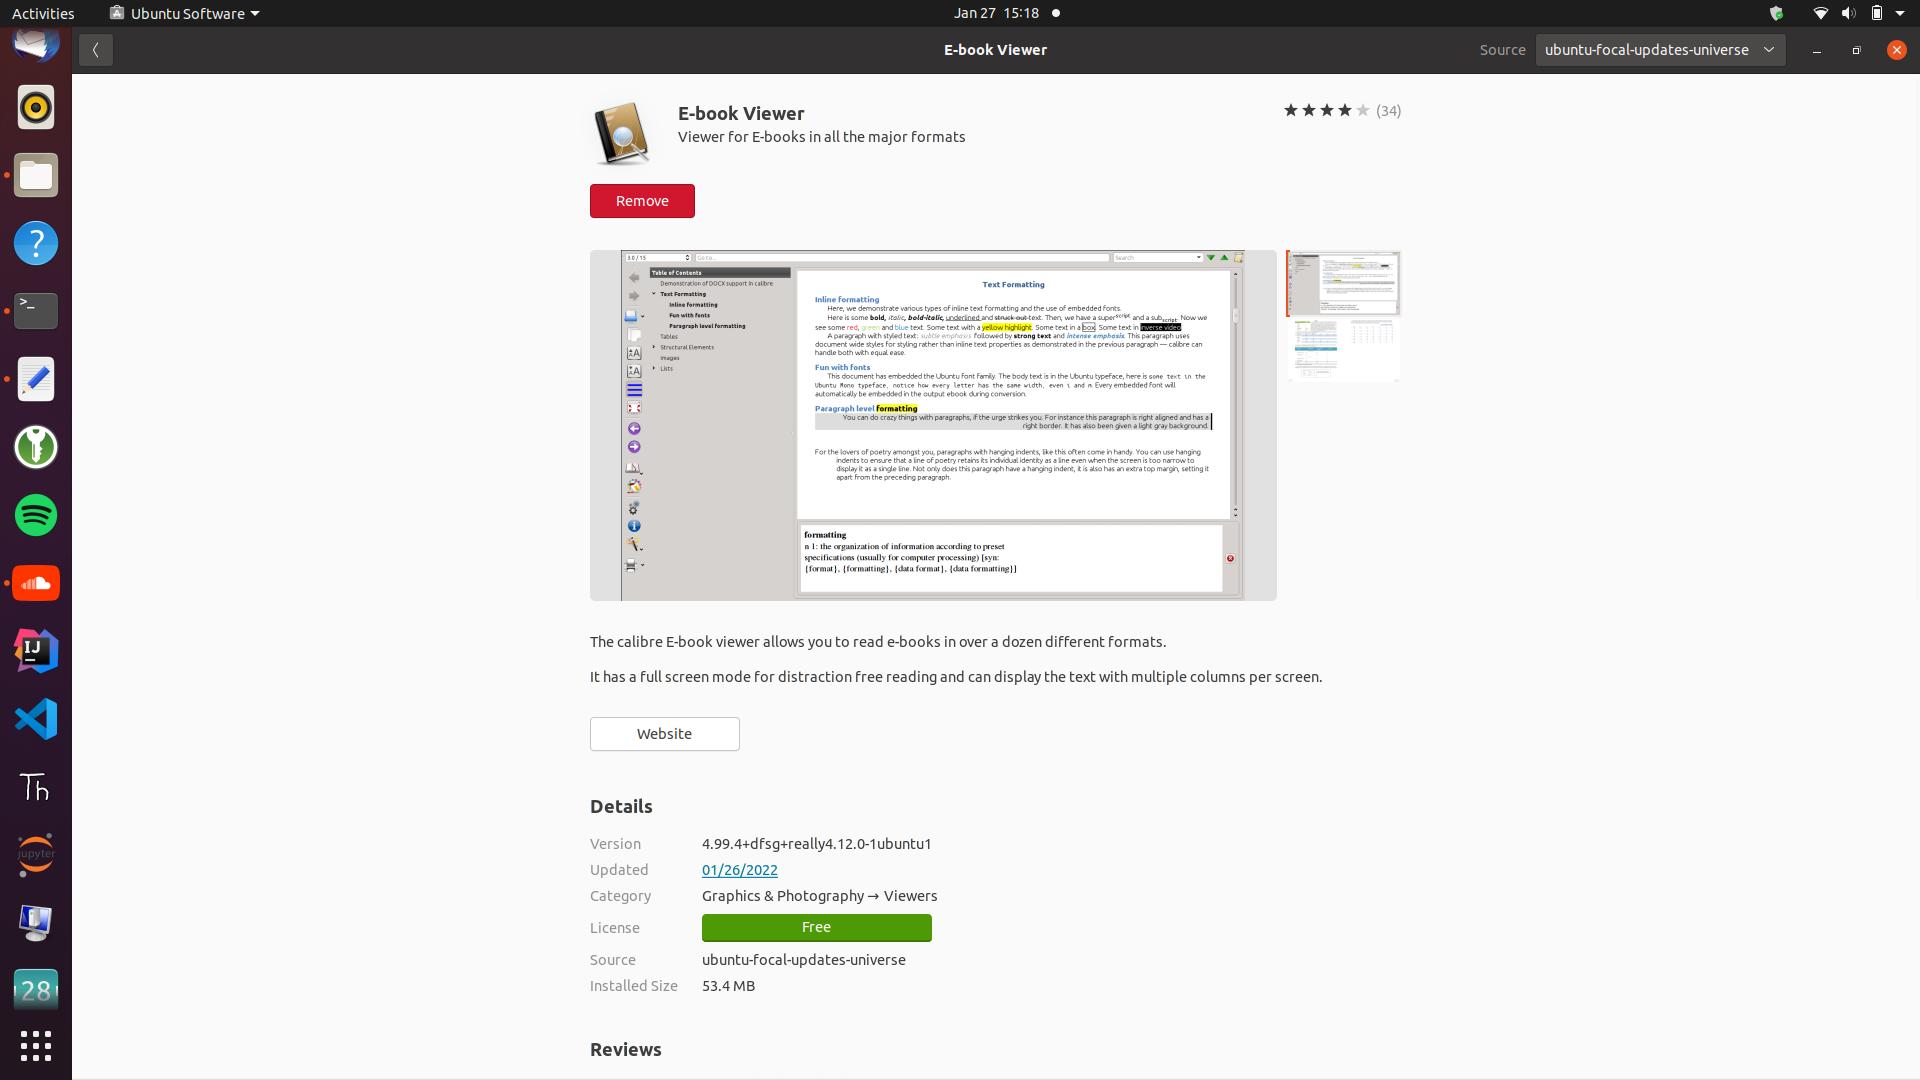Open Show Applications grid
Viewport: 1920px width, 1080px height.
(36, 1046)
